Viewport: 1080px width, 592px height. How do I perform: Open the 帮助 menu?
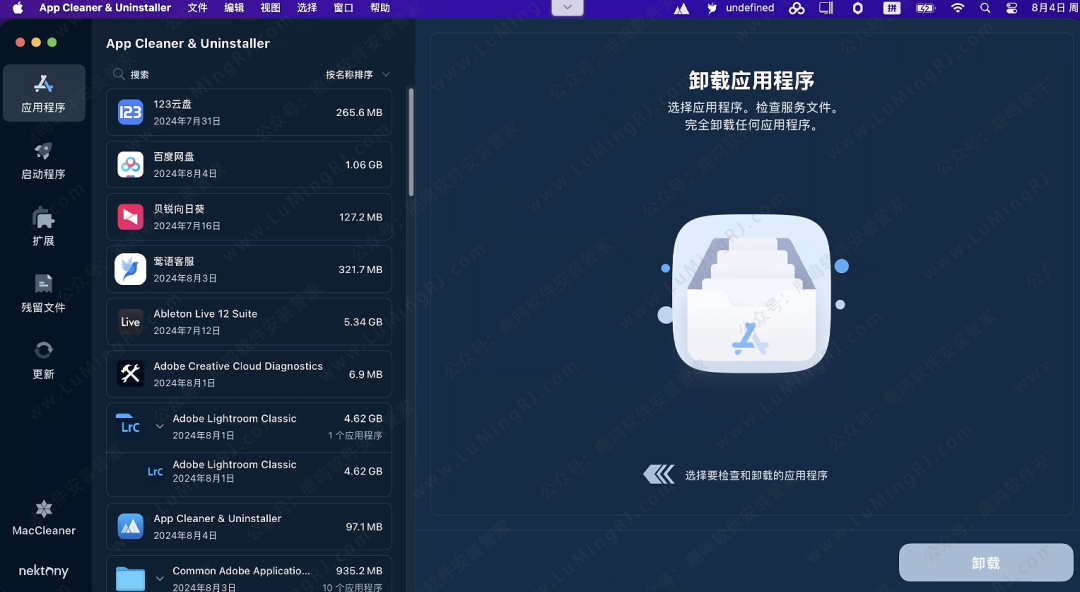380,8
